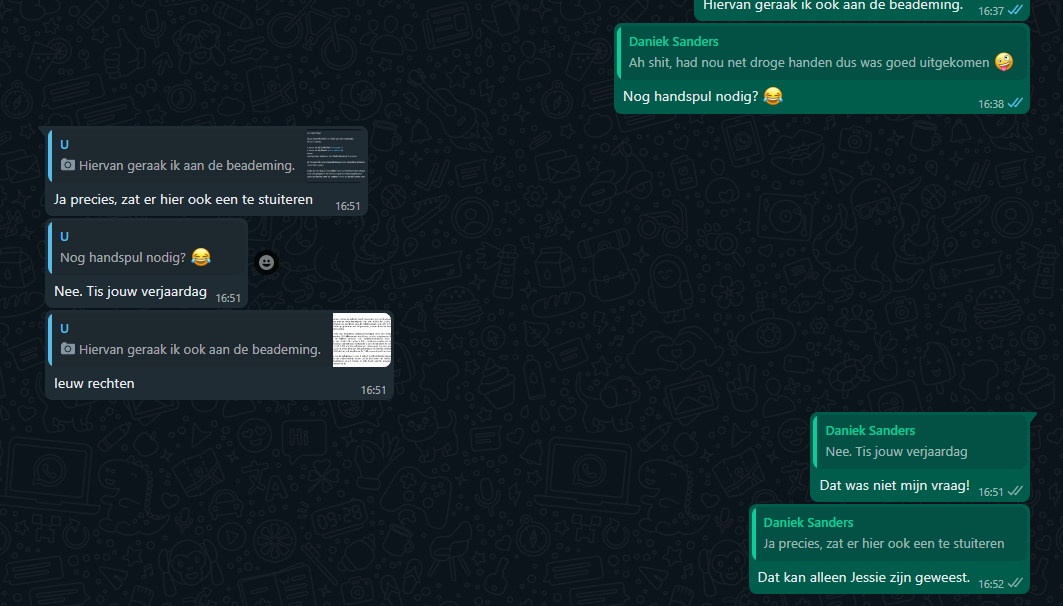Click the read checkmarks beside the 16:37 timestamp
This screenshot has width=1063, height=606.
pos(1015,10)
